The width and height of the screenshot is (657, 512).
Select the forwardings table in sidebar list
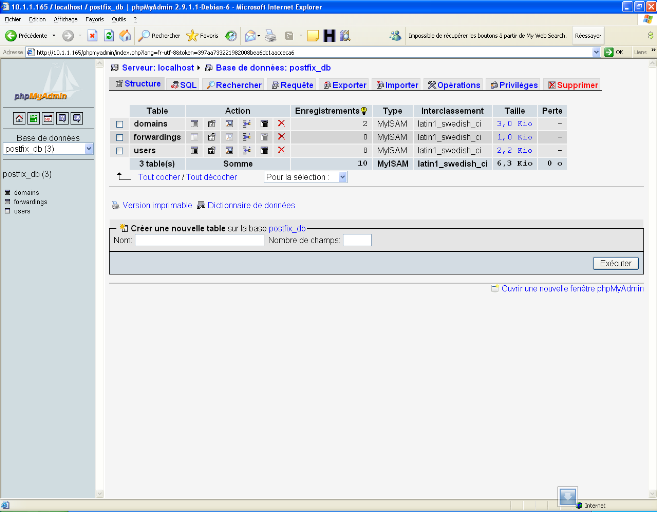[30, 201]
